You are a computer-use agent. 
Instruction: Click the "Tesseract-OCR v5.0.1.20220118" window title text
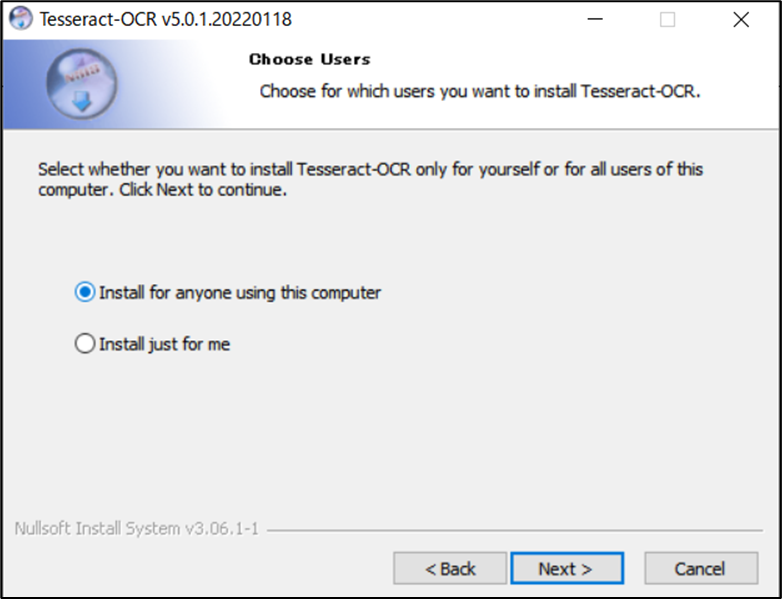point(166,19)
